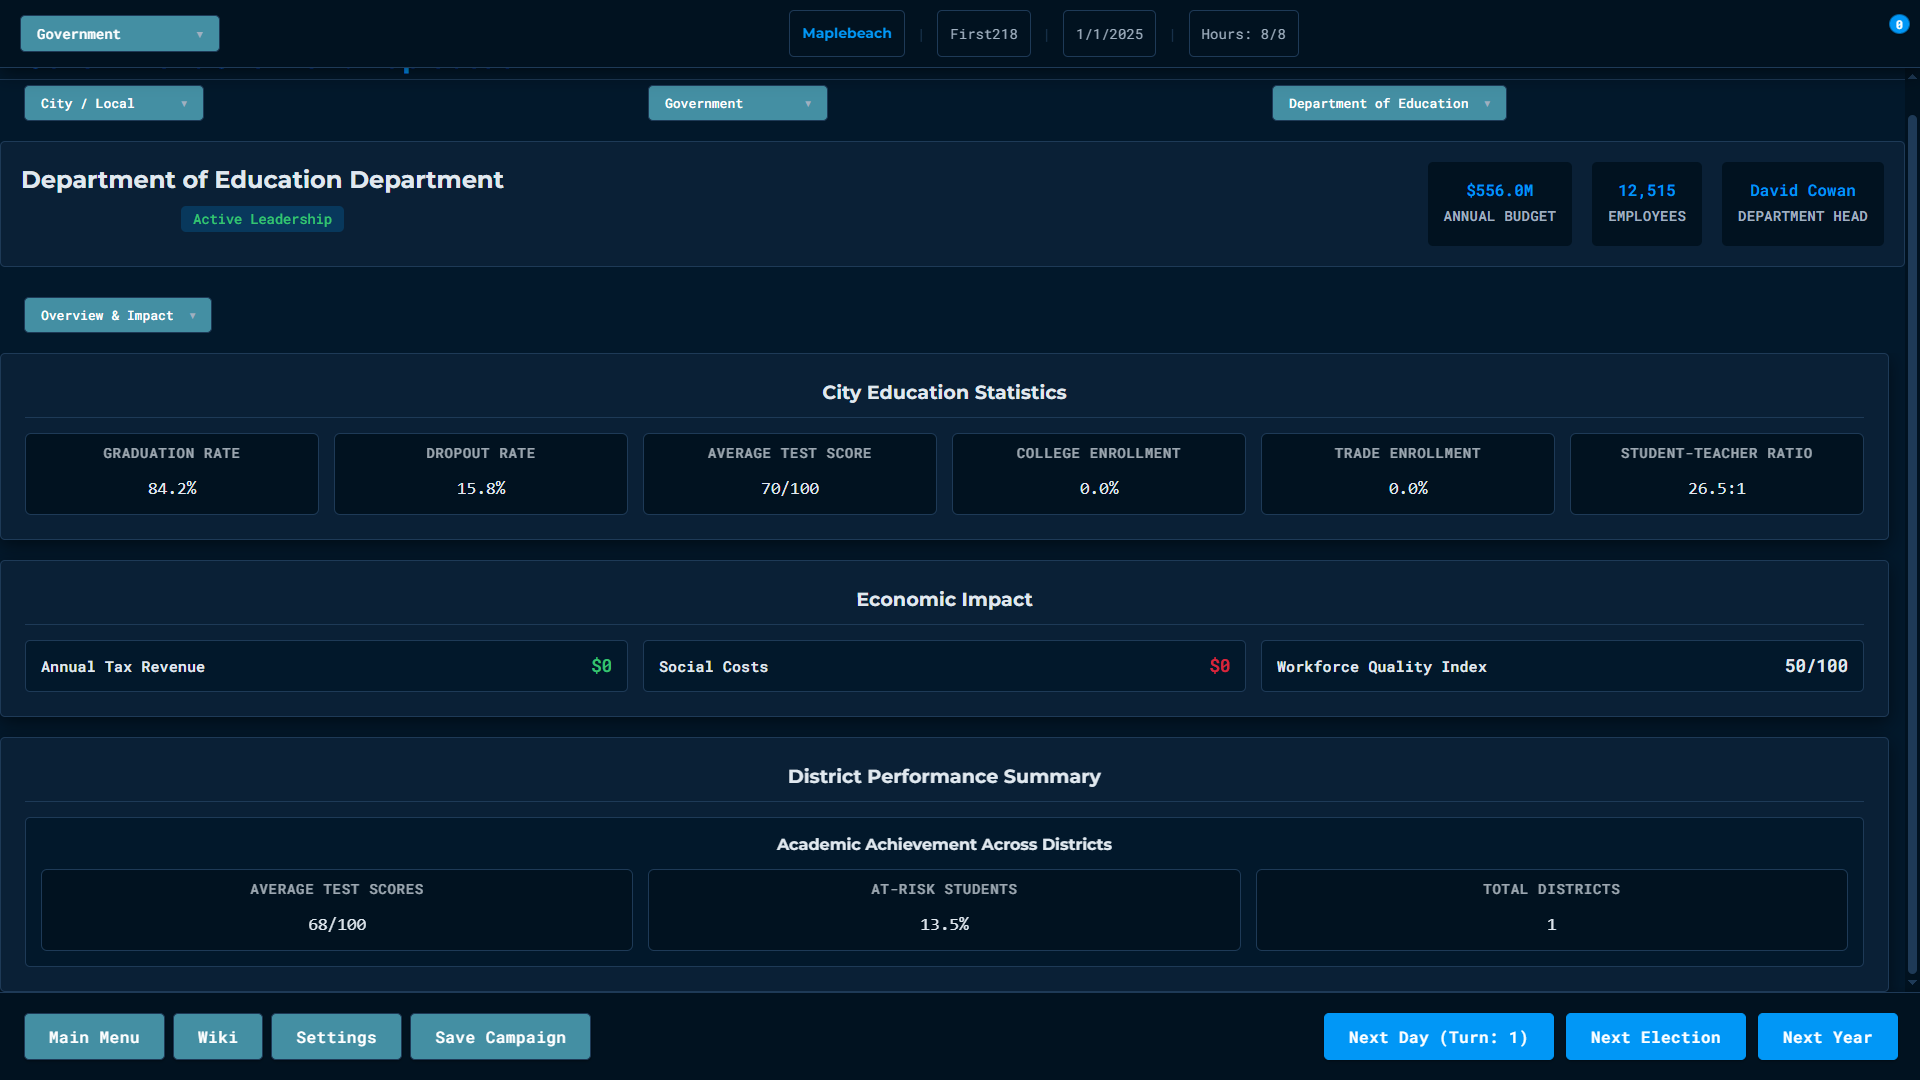
Task: Click the Active Leadership badge
Action: [x=262, y=219]
